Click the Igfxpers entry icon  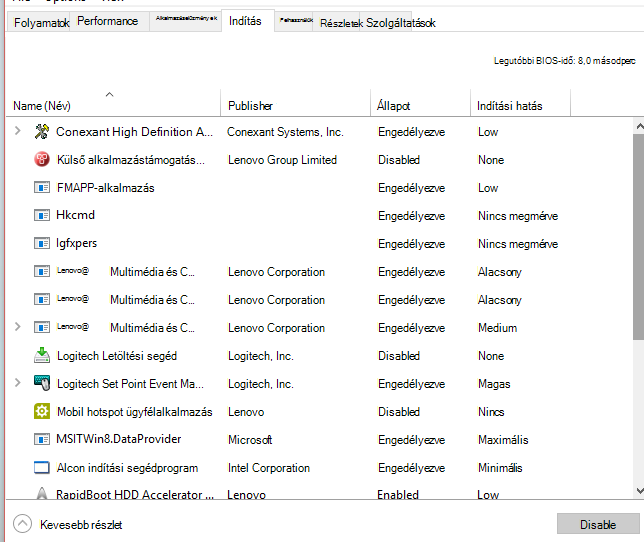(41, 243)
